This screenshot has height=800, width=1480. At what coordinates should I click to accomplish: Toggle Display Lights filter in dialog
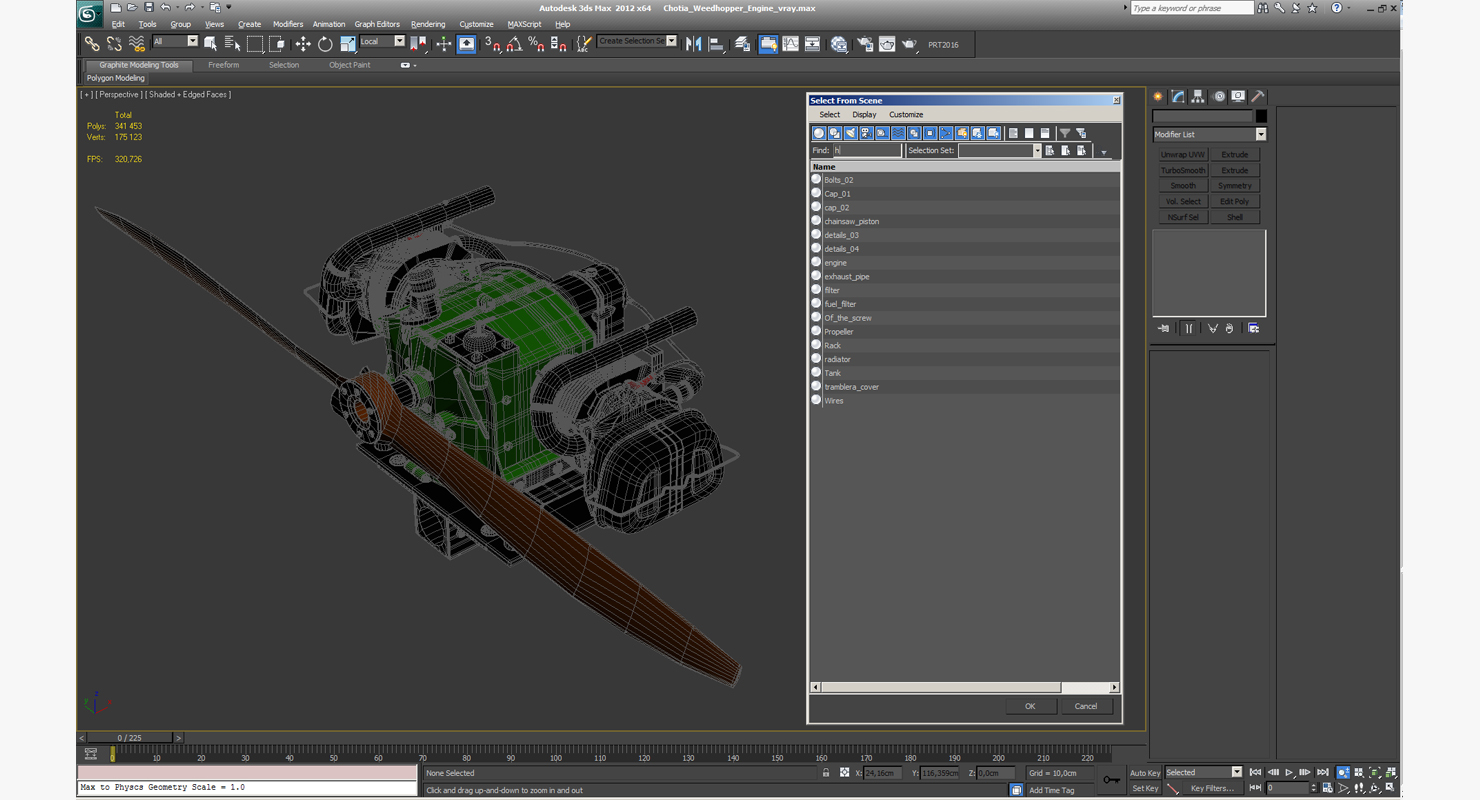pyautogui.click(x=850, y=133)
